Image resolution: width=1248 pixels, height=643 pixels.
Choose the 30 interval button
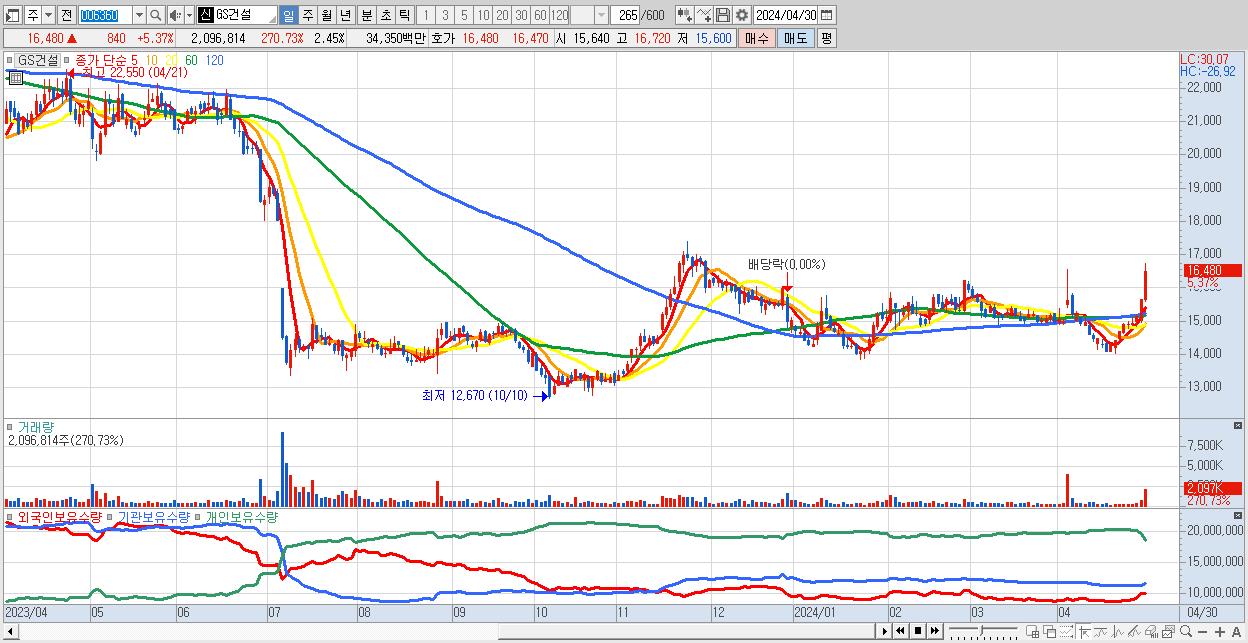coord(521,15)
